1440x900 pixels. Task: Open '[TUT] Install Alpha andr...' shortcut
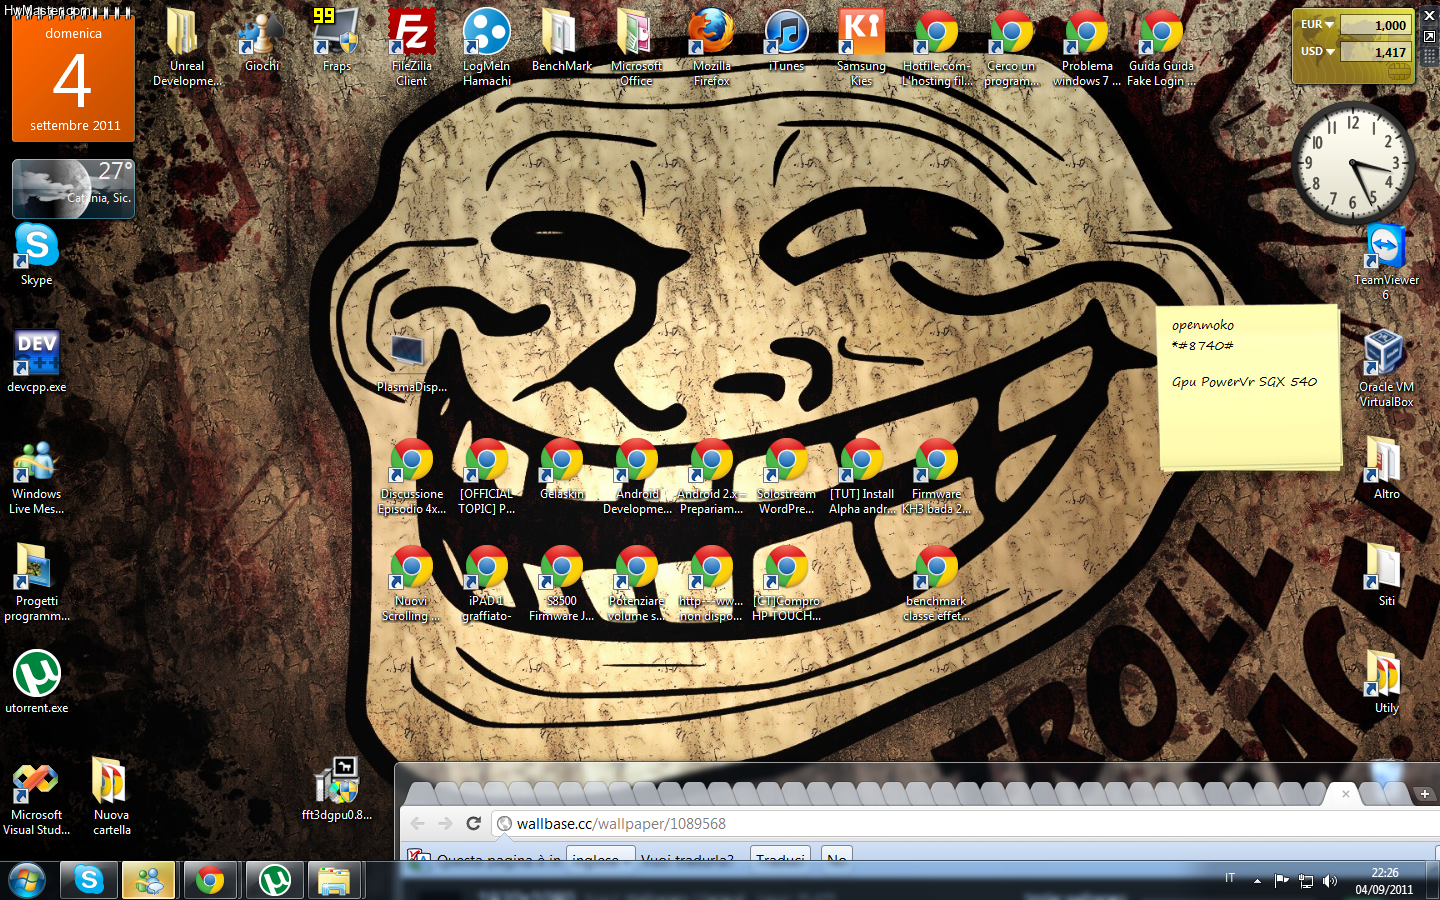click(x=861, y=476)
